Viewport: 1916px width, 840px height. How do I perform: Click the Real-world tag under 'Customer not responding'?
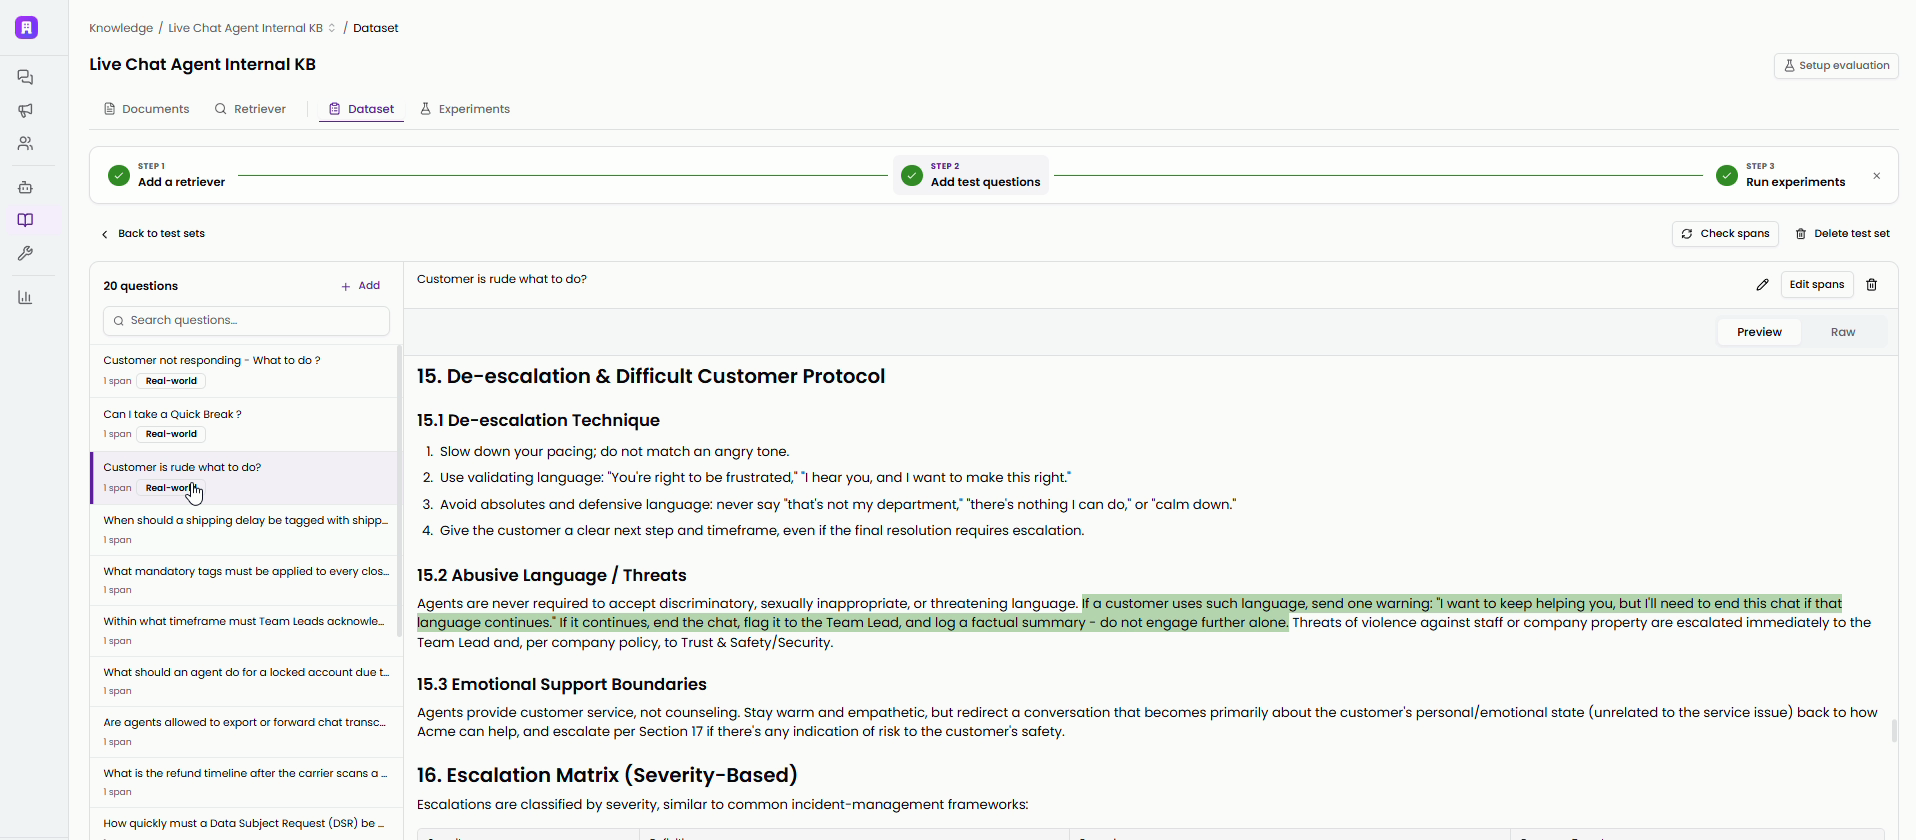click(x=171, y=381)
